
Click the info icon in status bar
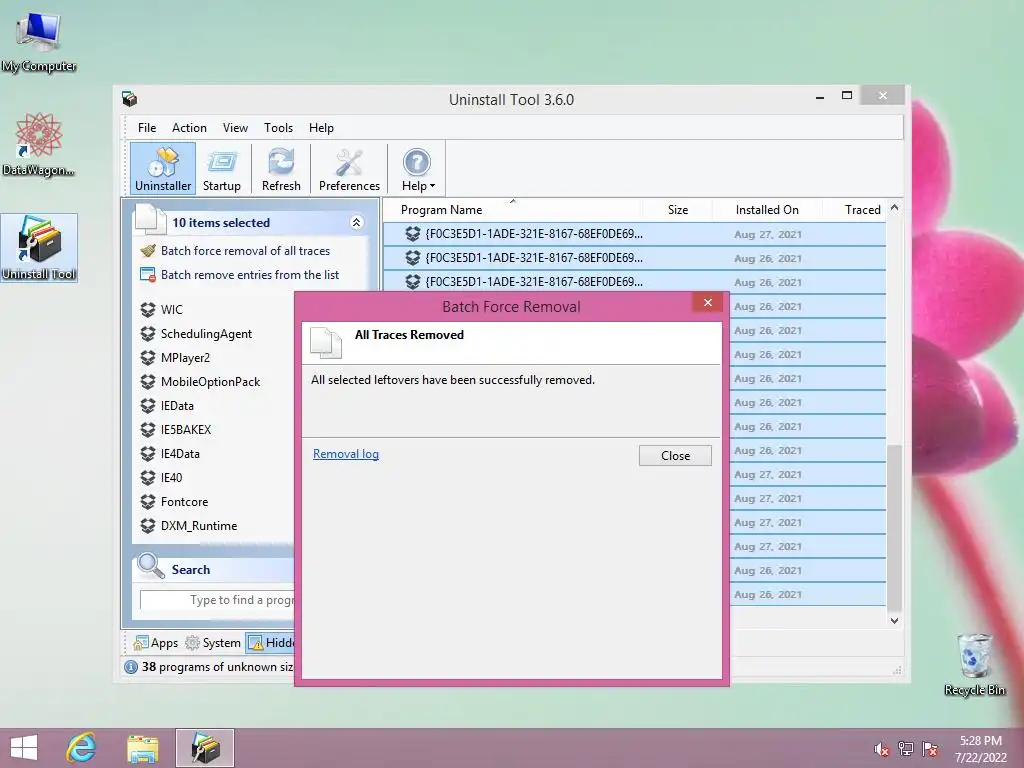131,667
